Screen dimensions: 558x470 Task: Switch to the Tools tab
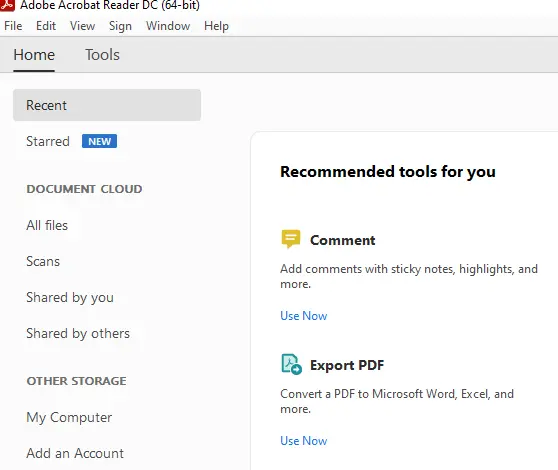(x=102, y=55)
